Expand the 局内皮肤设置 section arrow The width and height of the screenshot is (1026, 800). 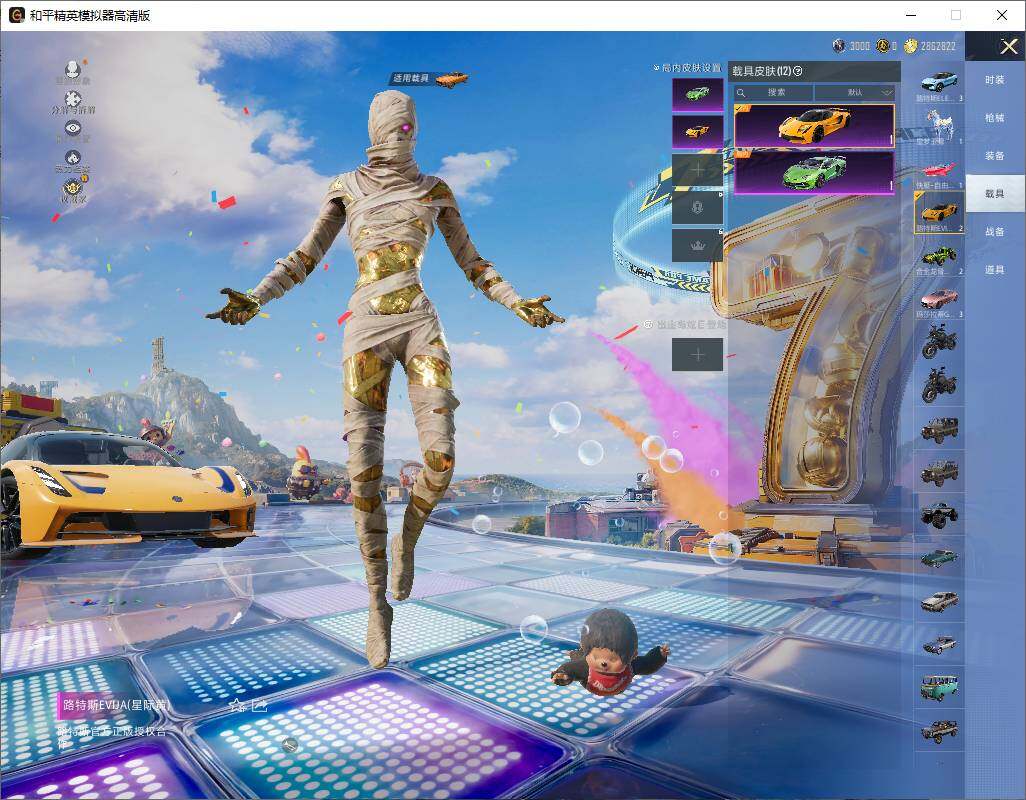coord(656,67)
